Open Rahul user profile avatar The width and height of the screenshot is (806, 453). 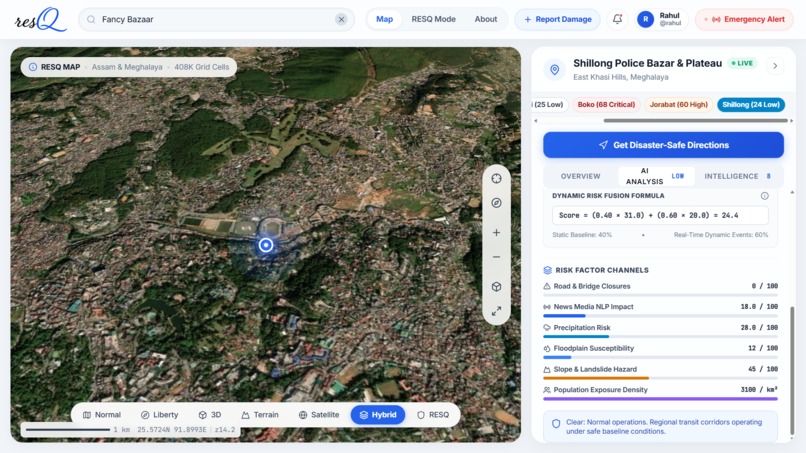click(x=646, y=20)
